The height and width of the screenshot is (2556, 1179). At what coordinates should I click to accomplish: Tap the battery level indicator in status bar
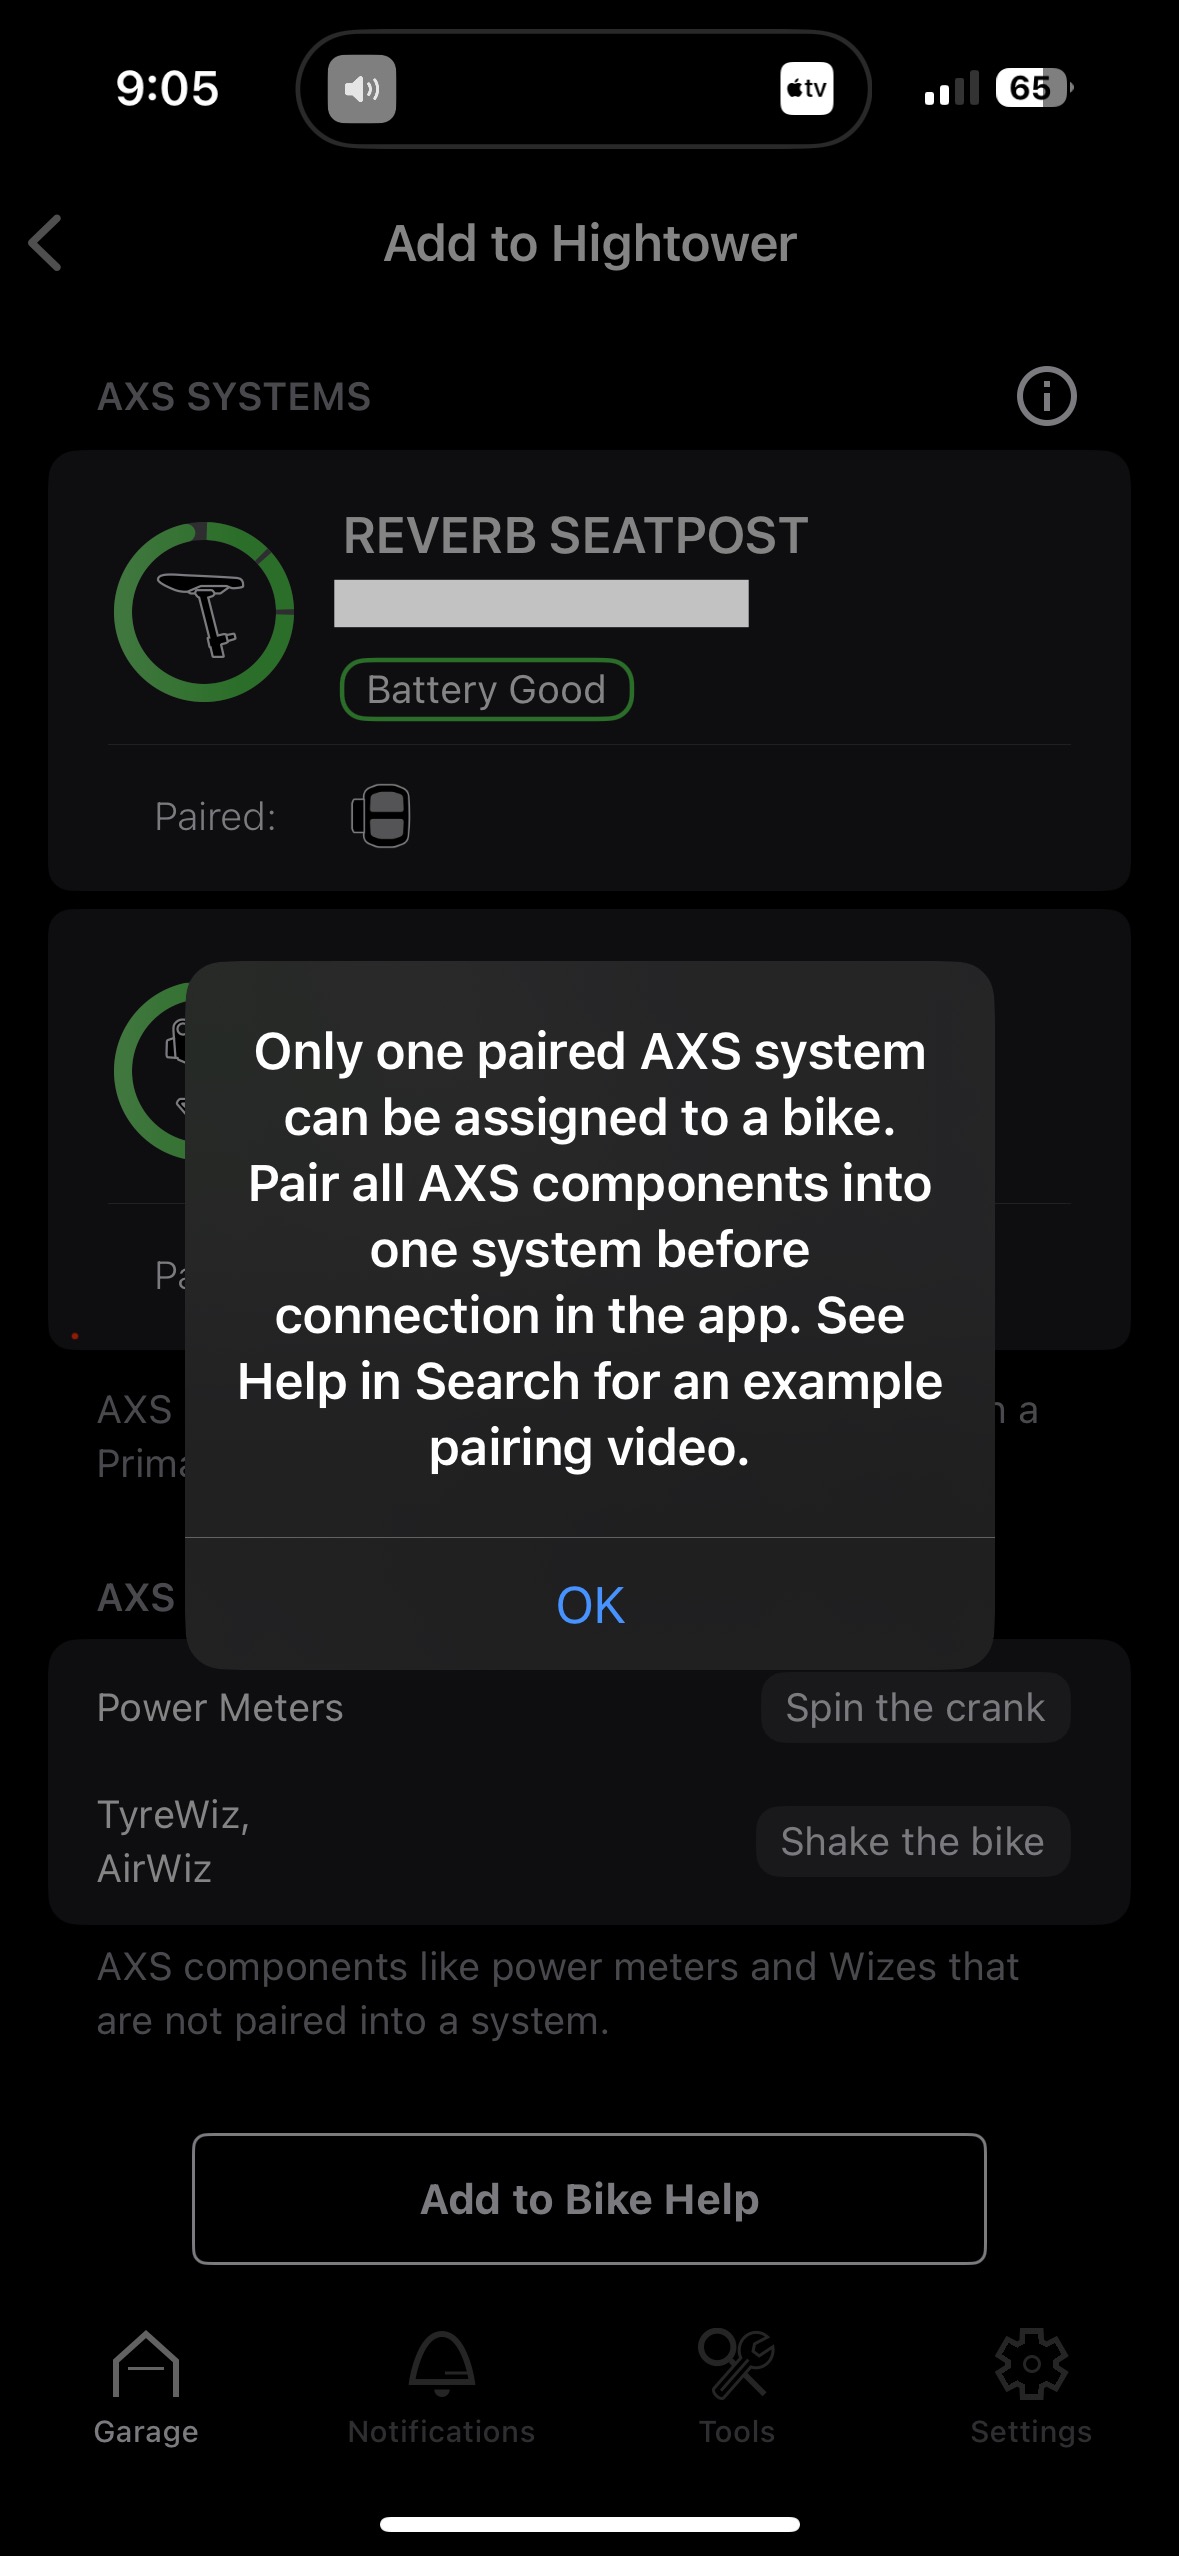click(1033, 88)
